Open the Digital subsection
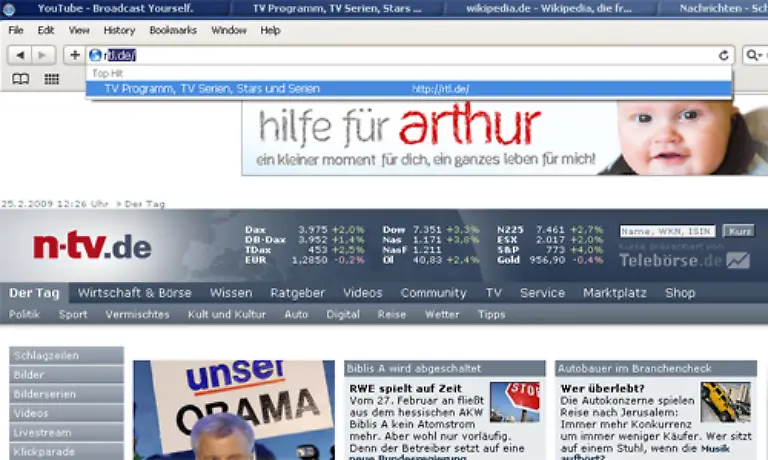Image resolution: width=768 pixels, height=460 pixels. point(343,315)
